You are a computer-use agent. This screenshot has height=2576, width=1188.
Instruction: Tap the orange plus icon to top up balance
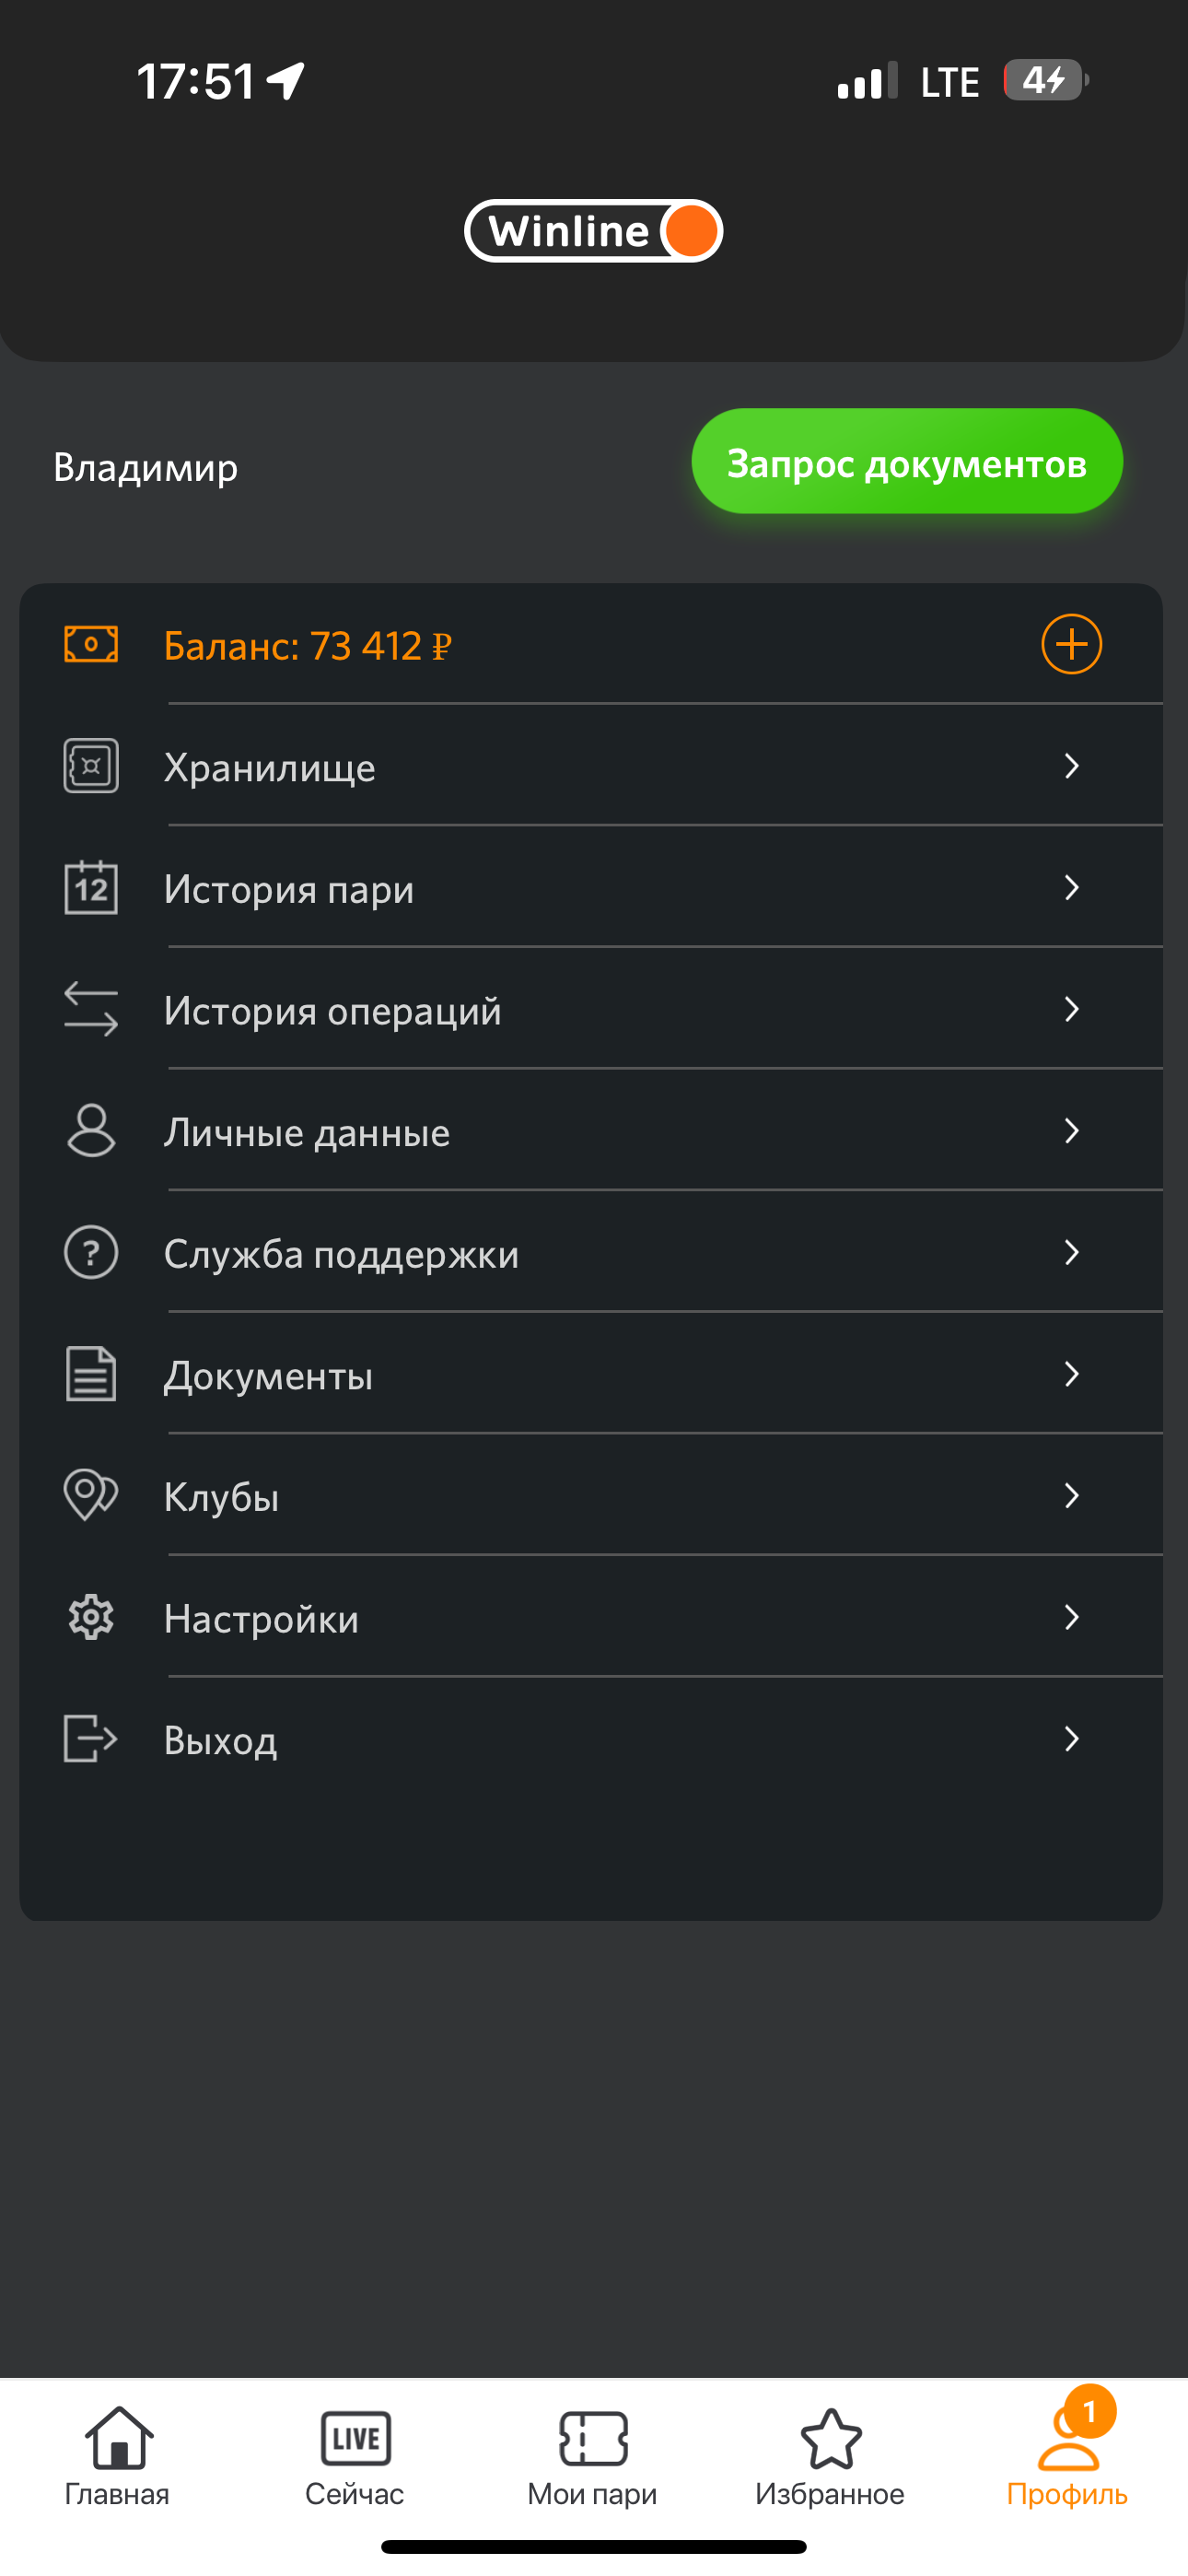pos(1071,644)
